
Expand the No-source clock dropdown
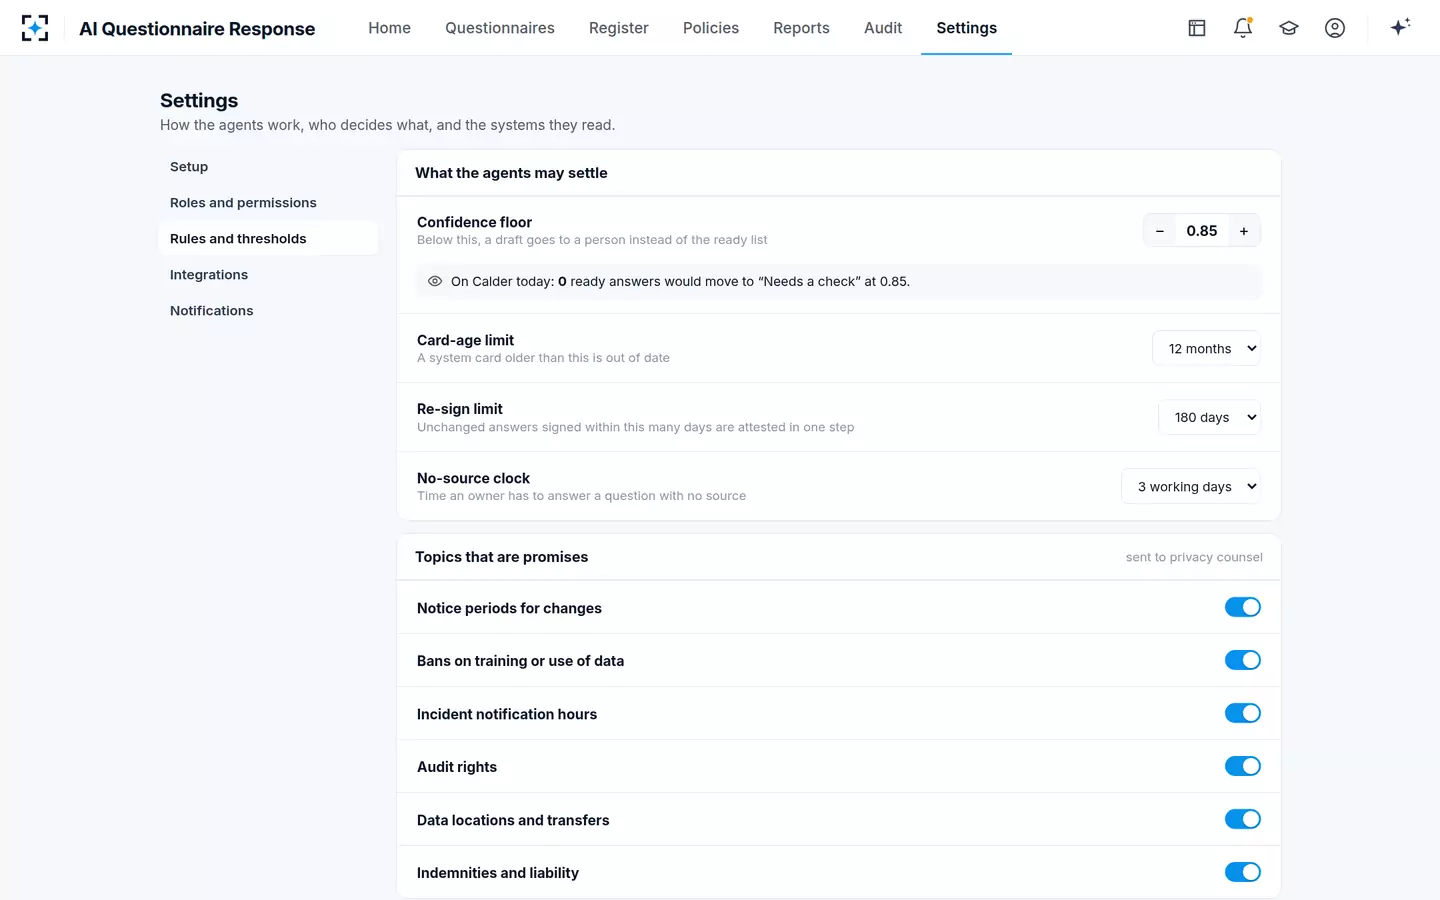1191,487
